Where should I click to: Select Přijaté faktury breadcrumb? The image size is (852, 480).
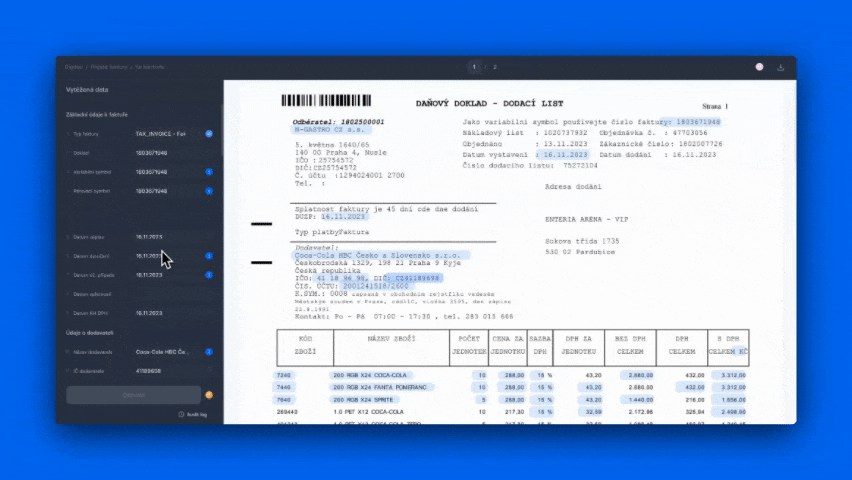point(109,67)
